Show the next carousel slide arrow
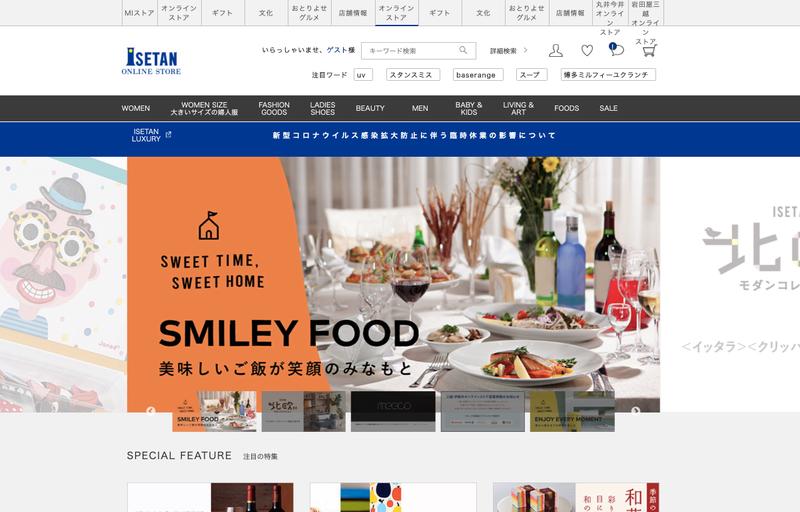The image size is (800, 512). click(x=635, y=411)
